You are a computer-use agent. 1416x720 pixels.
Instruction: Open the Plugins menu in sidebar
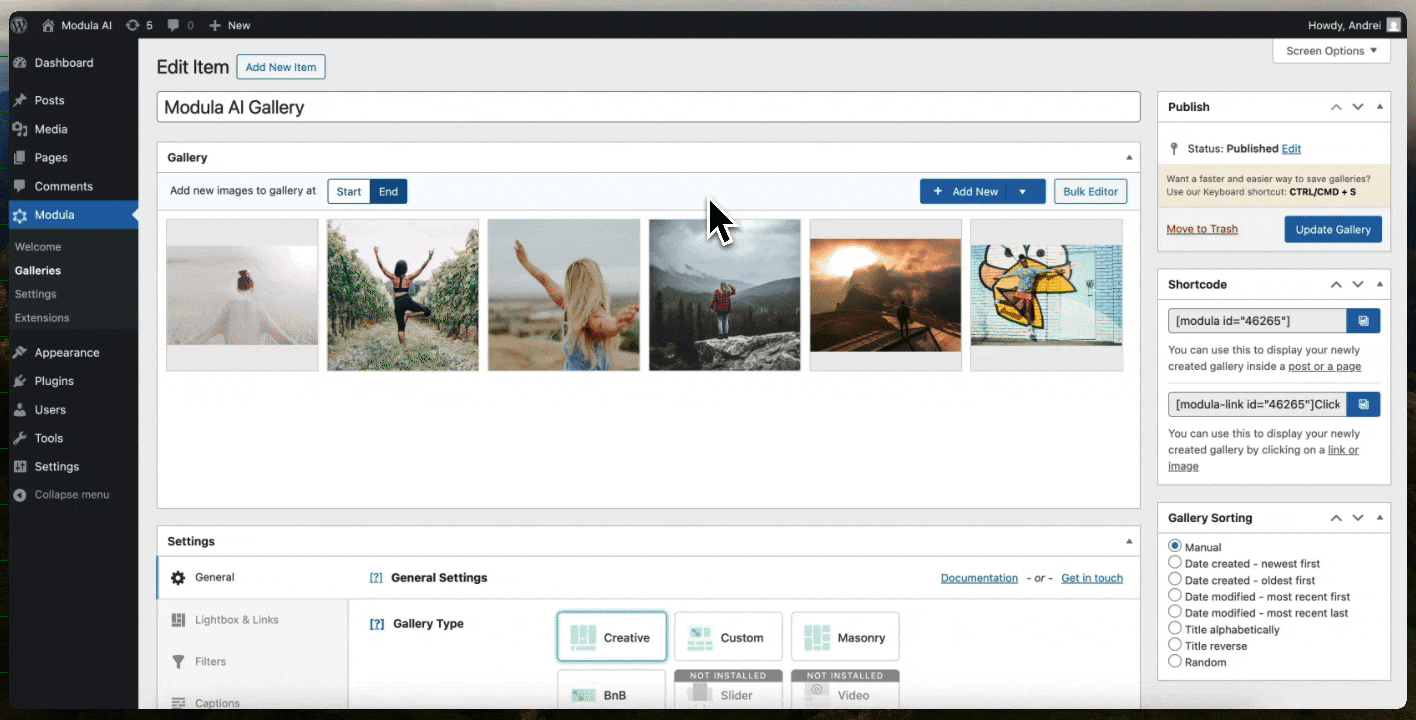54,381
